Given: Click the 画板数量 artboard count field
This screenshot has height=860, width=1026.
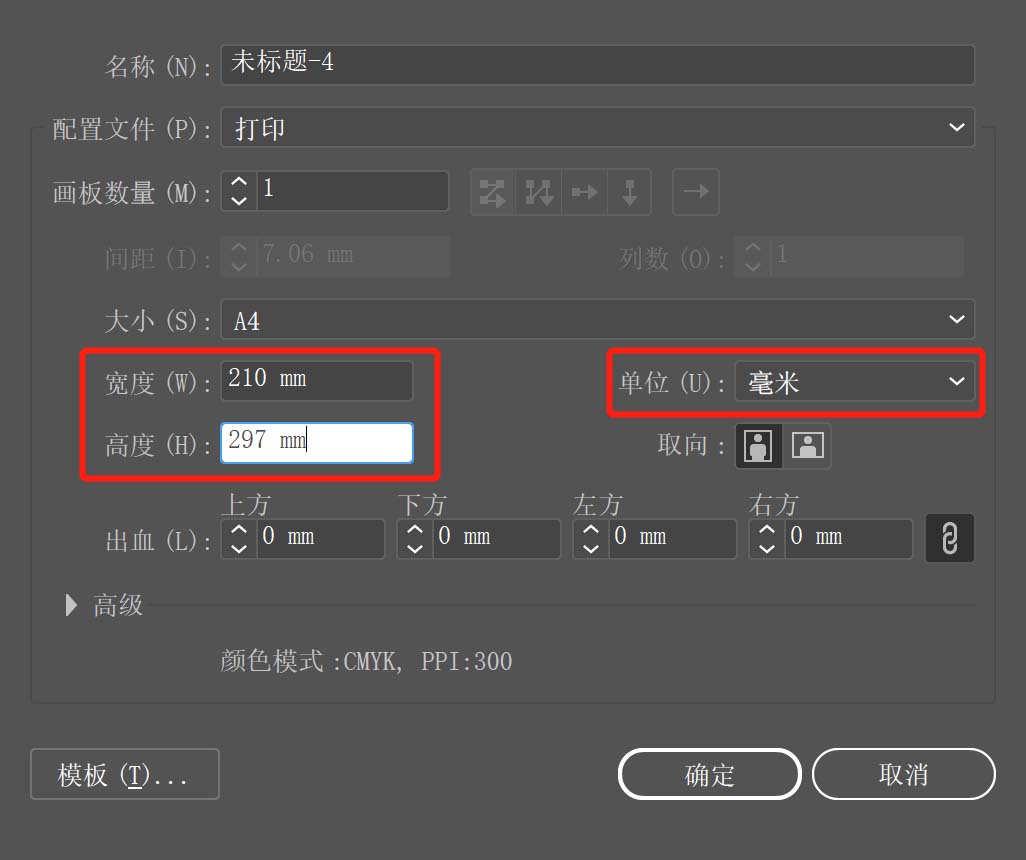Looking at the screenshot, I should 353,191.
